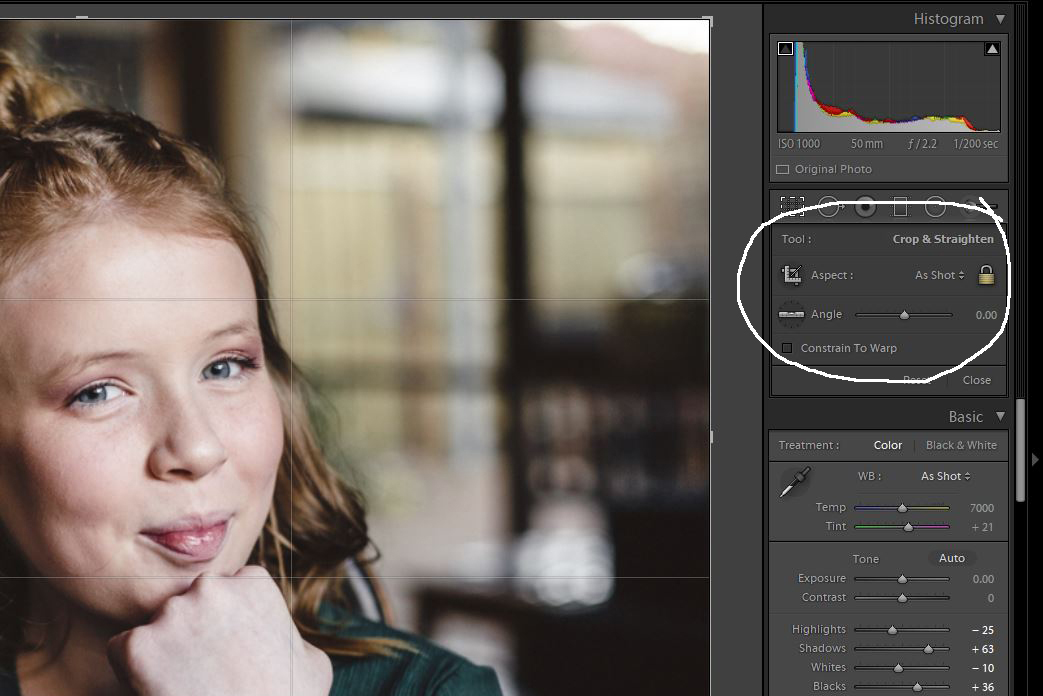Click the crop corner handle at top right
This screenshot has width=1043, height=696.
coord(708,21)
